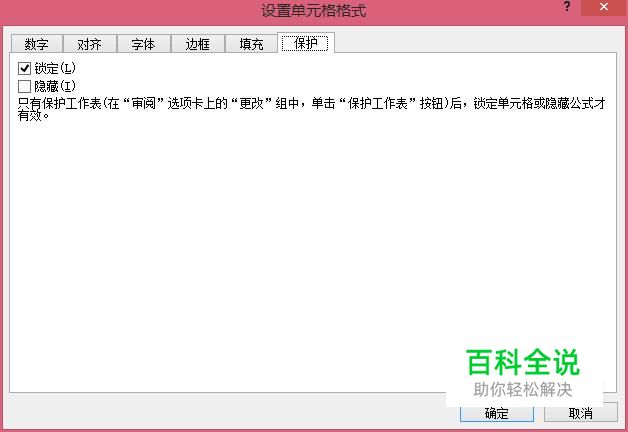Open the 对齐 tab
The height and width of the screenshot is (432, 628).
point(90,44)
